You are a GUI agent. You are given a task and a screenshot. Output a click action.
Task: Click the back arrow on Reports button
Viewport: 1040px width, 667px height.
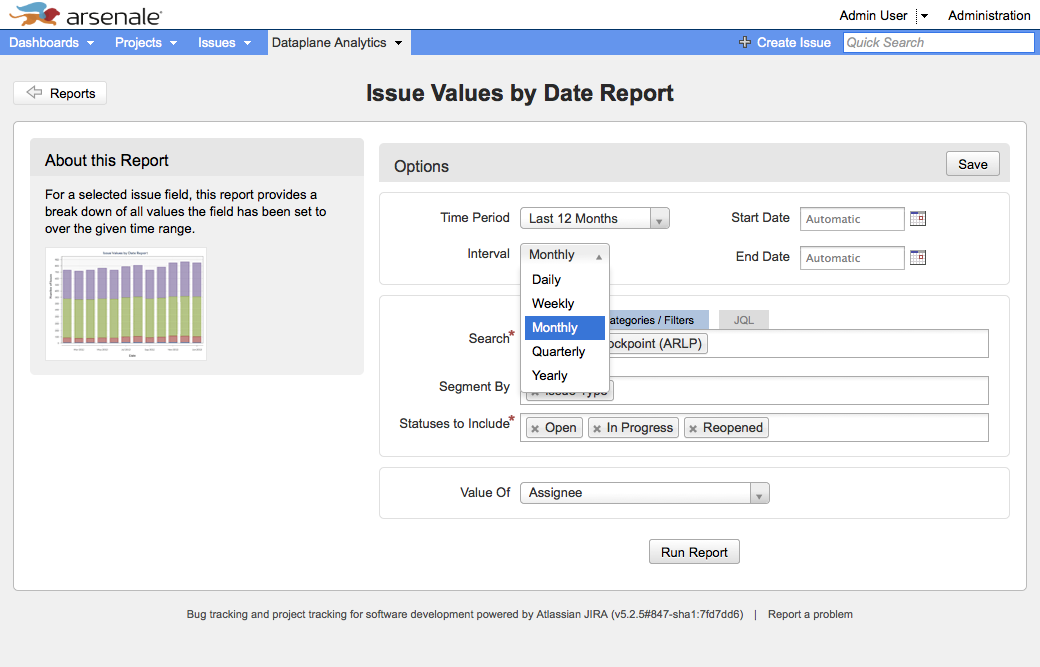(x=34, y=93)
